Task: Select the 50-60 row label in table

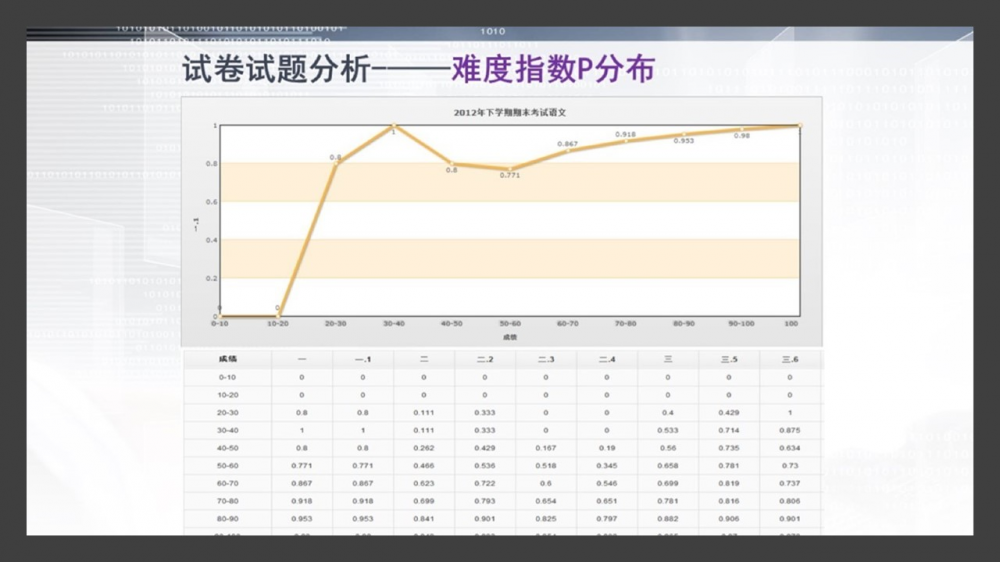Action: coord(227,466)
